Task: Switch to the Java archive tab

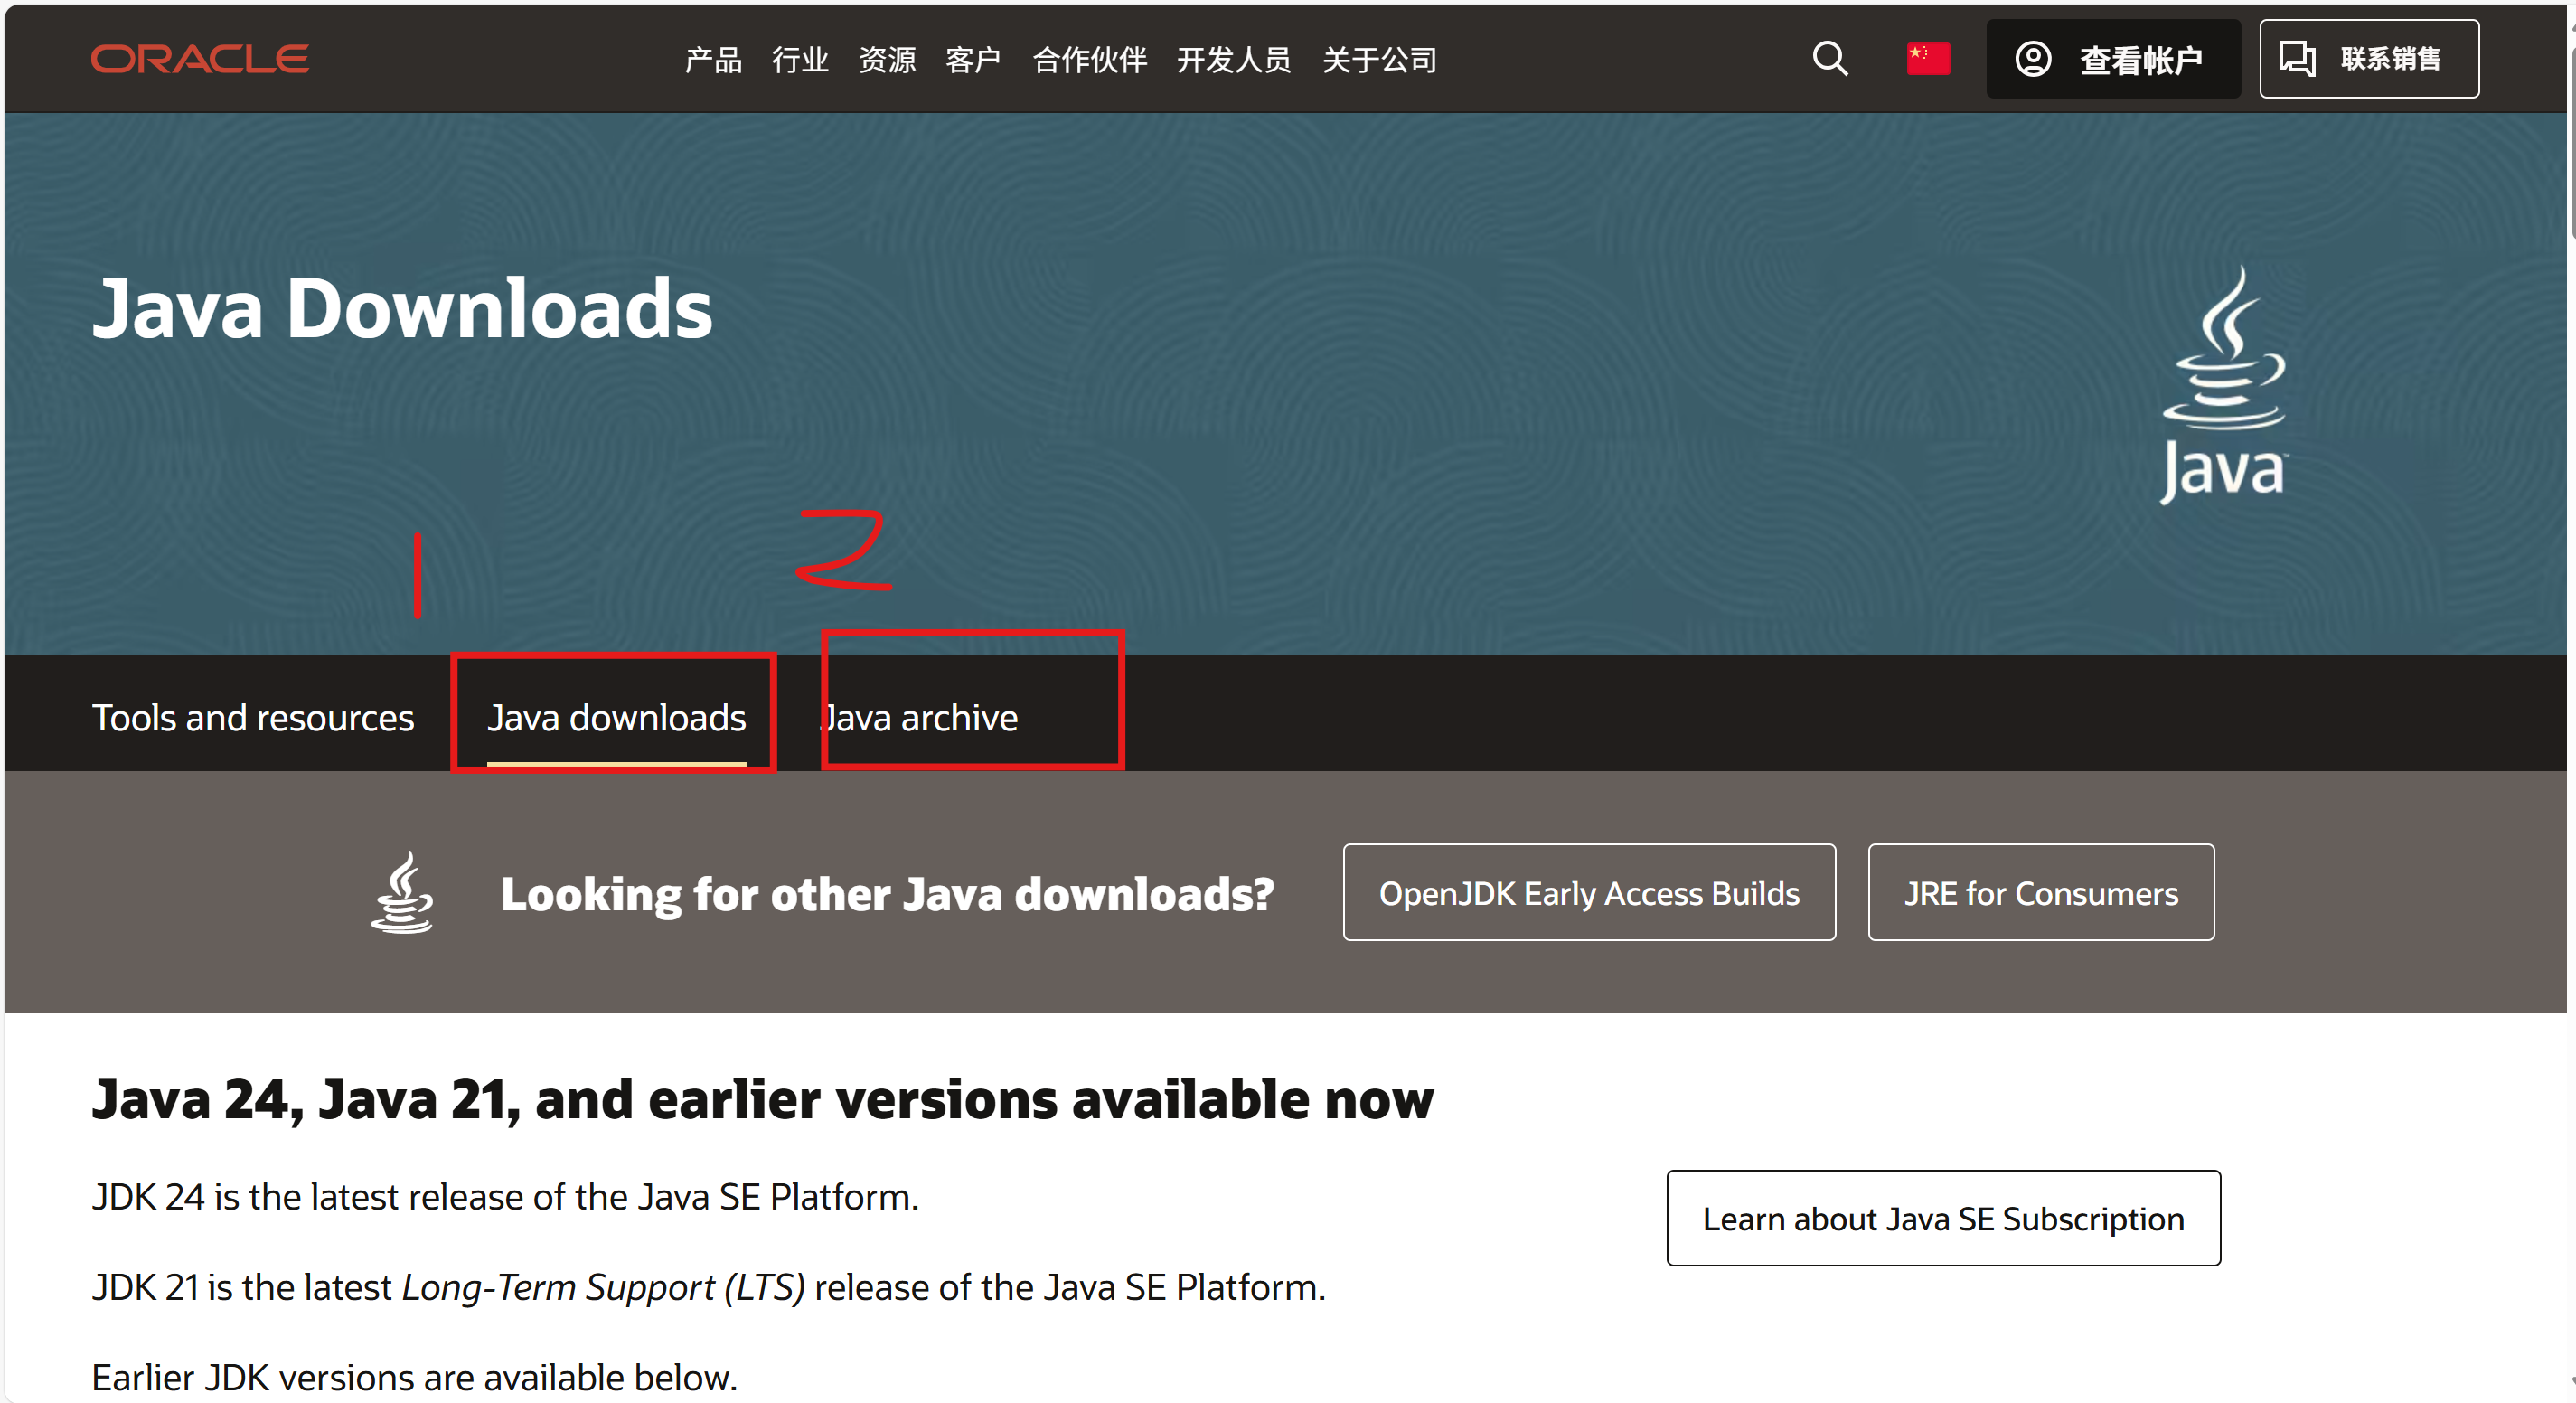Action: tap(920, 718)
